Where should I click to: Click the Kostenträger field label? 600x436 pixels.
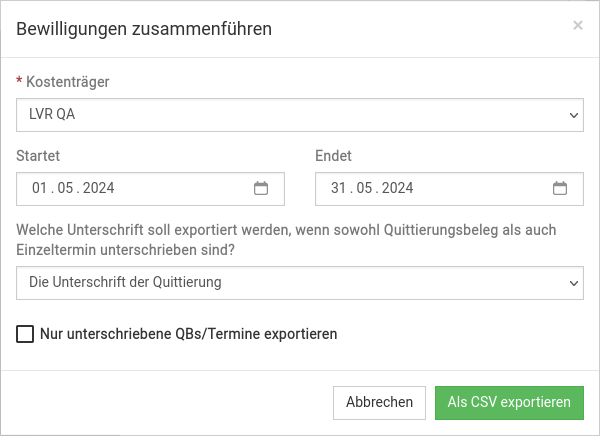pyautogui.click(x=67, y=82)
